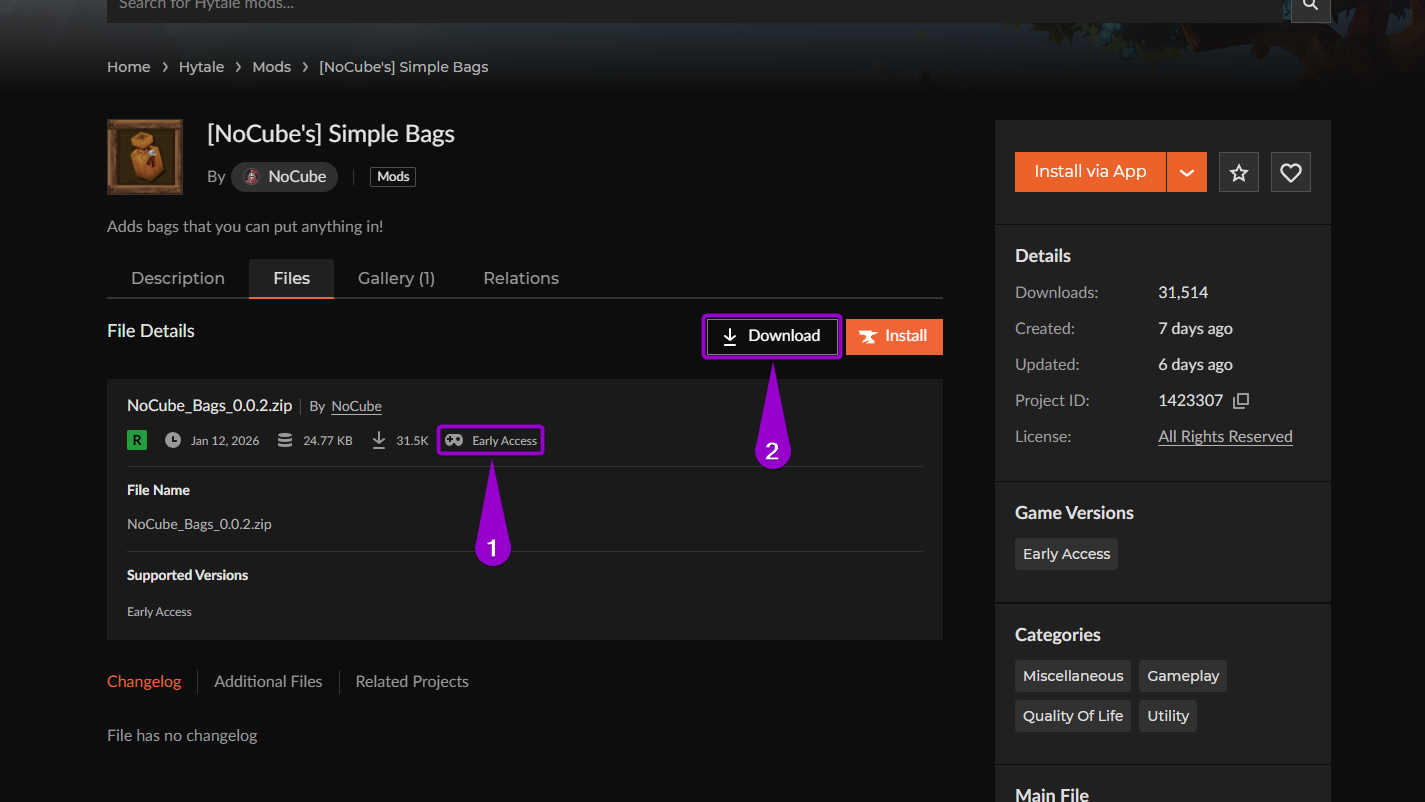Screen dimensions: 1425x802
Task: Click the download-count icon showing 31.5K
Action: pos(378,439)
